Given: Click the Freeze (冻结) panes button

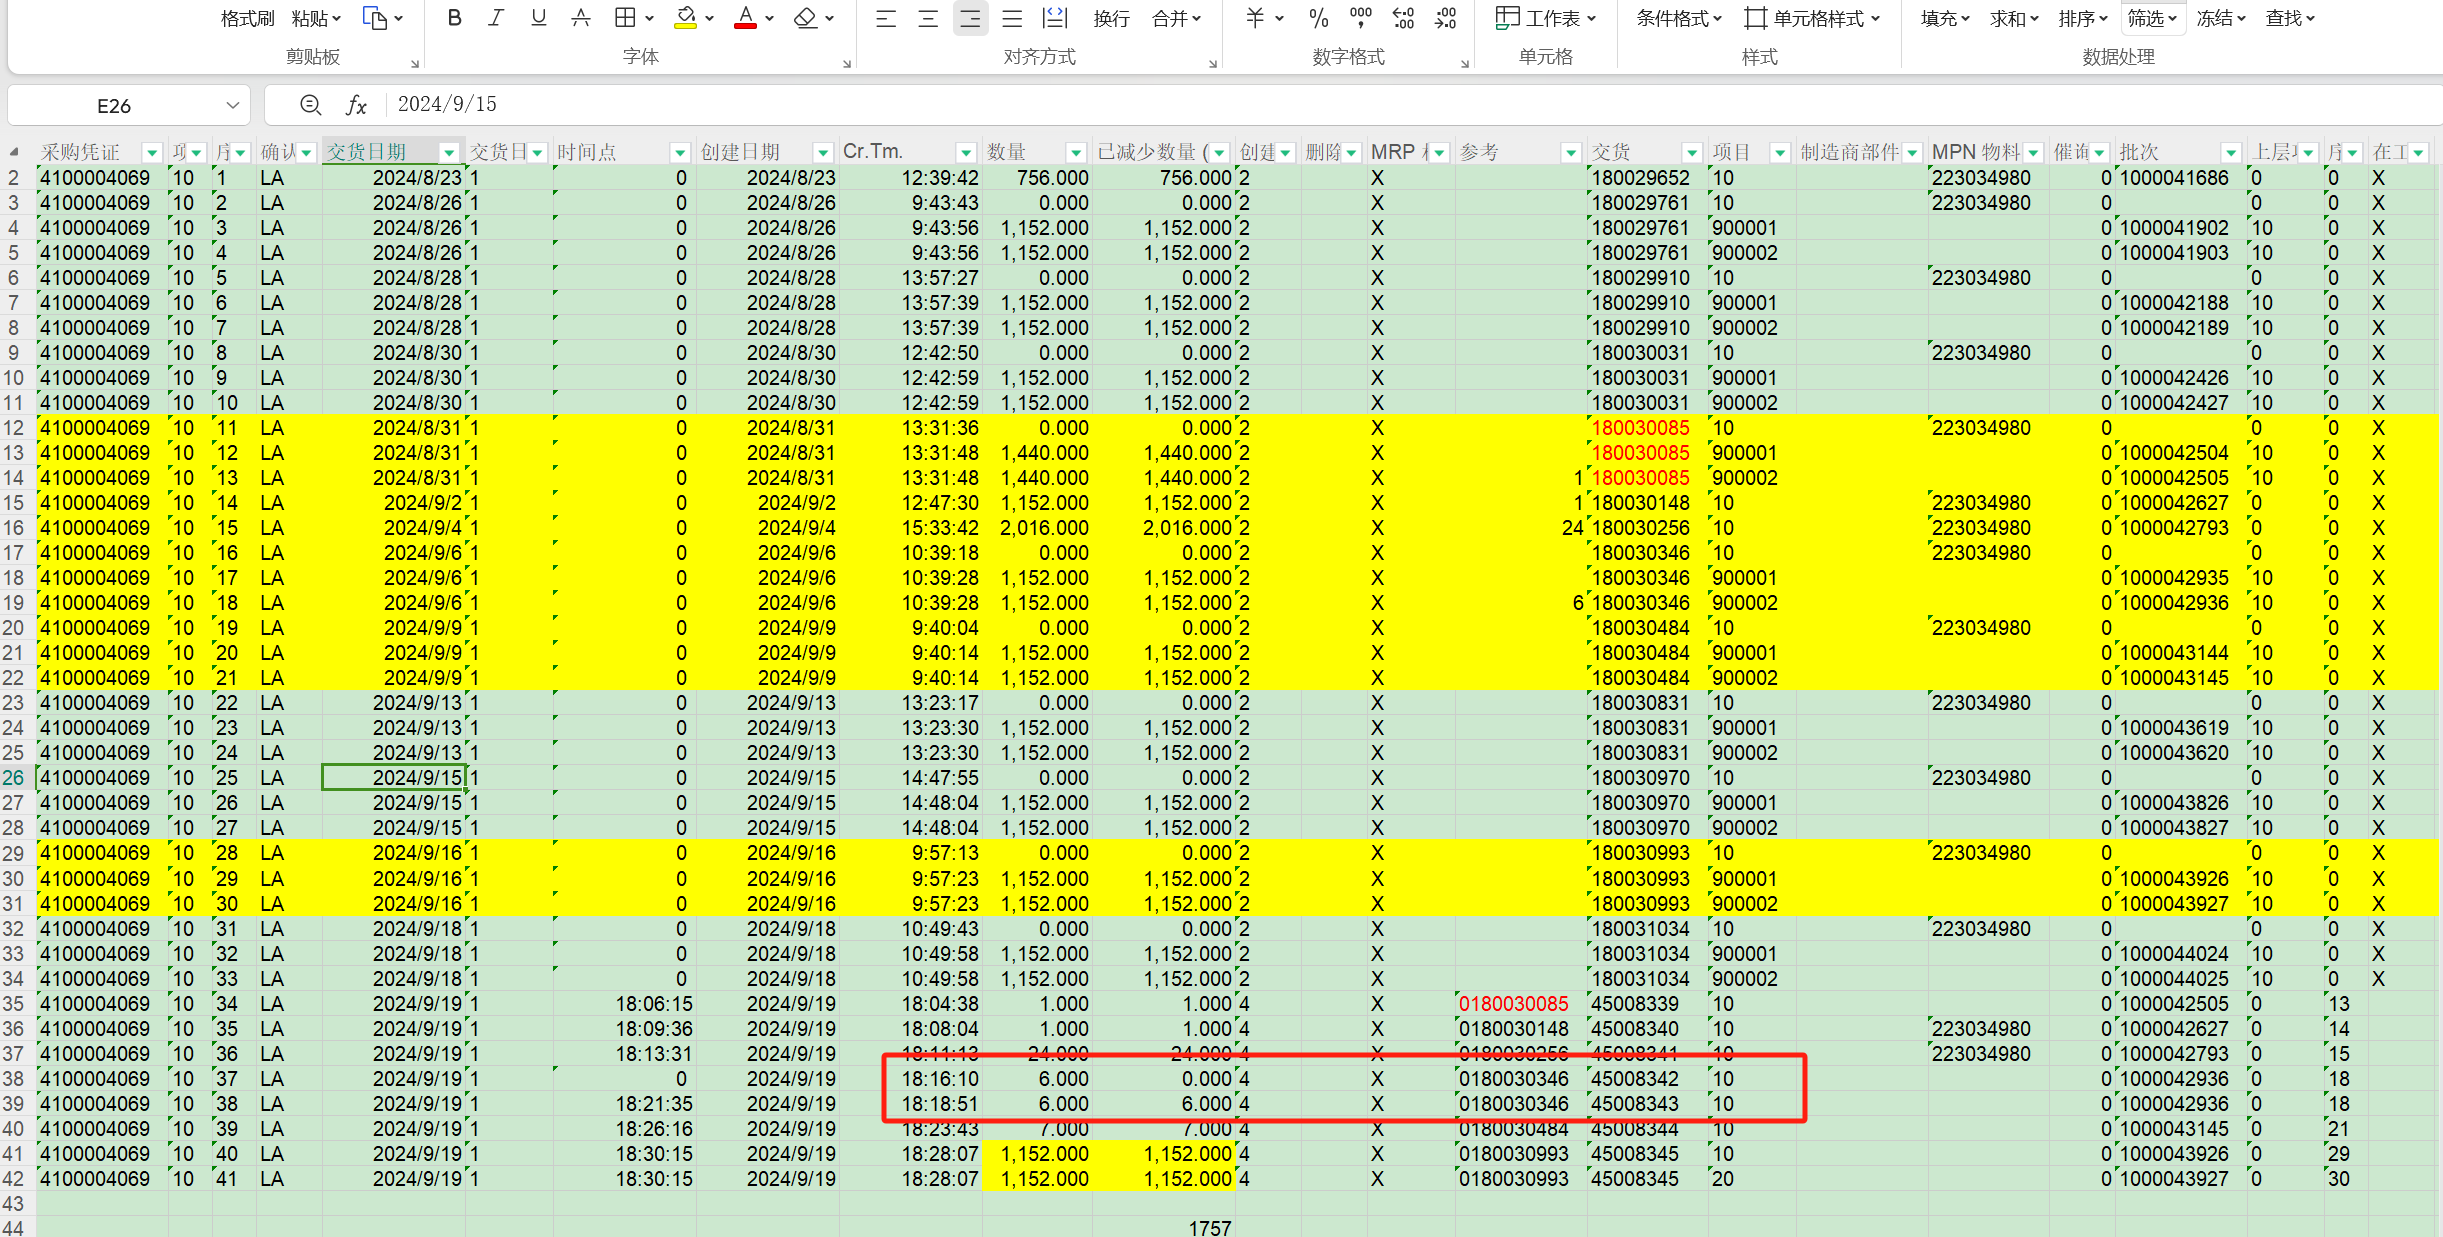Looking at the screenshot, I should click(2221, 18).
